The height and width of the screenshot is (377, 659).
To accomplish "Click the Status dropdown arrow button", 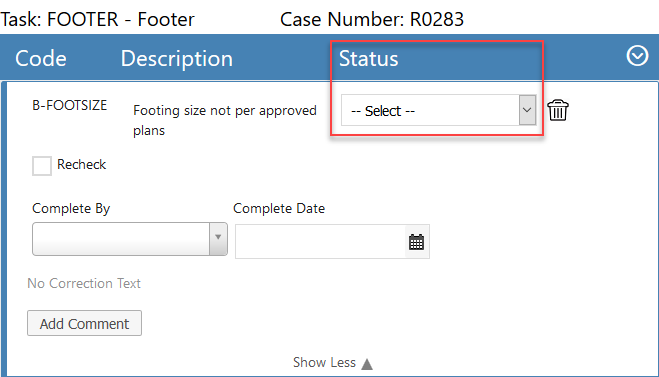I will pyautogui.click(x=527, y=110).
